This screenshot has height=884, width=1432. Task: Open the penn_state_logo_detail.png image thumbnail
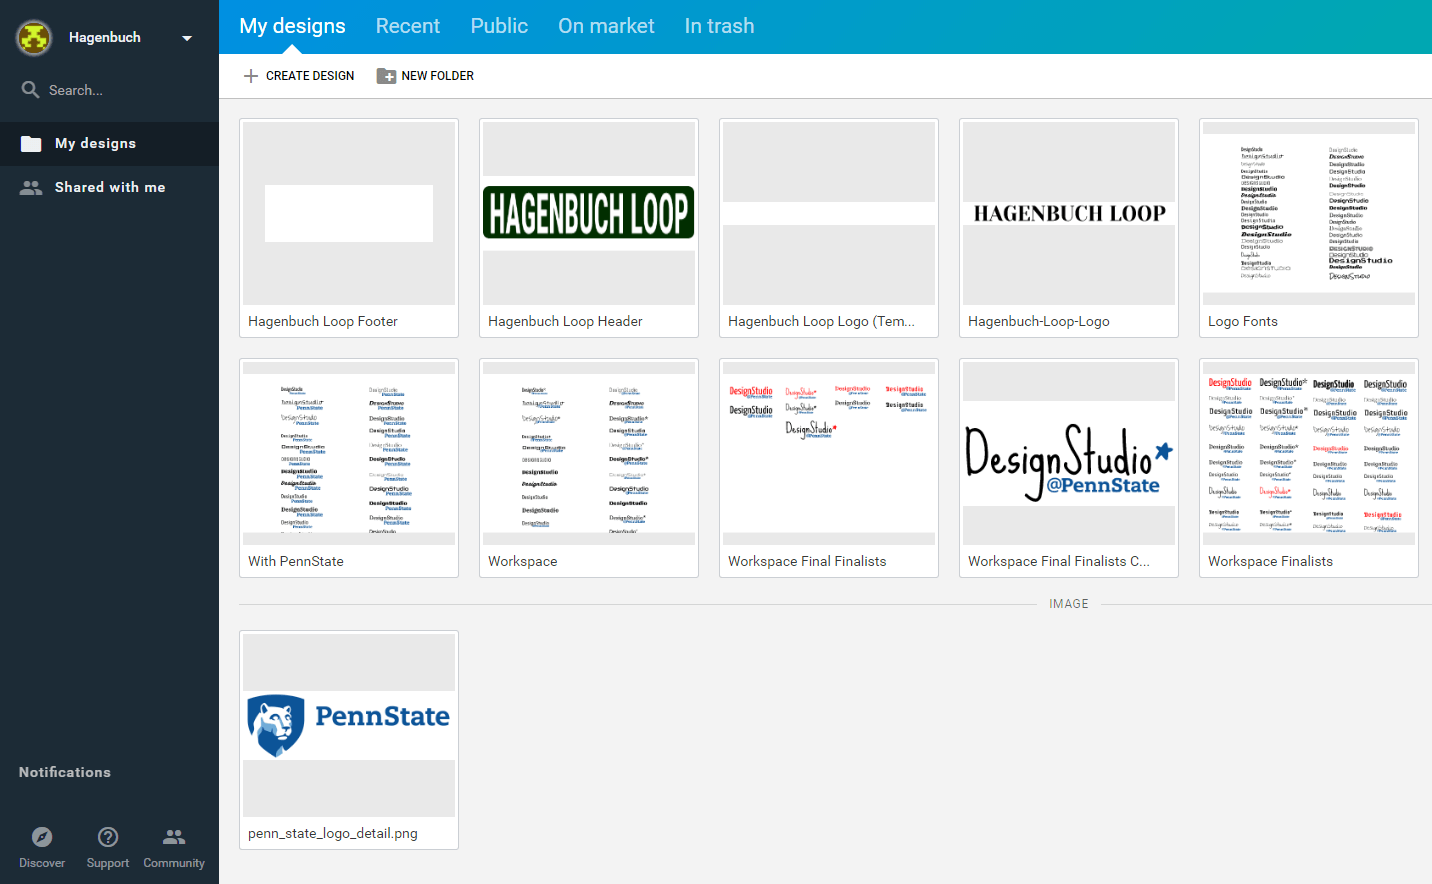pos(349,725)
